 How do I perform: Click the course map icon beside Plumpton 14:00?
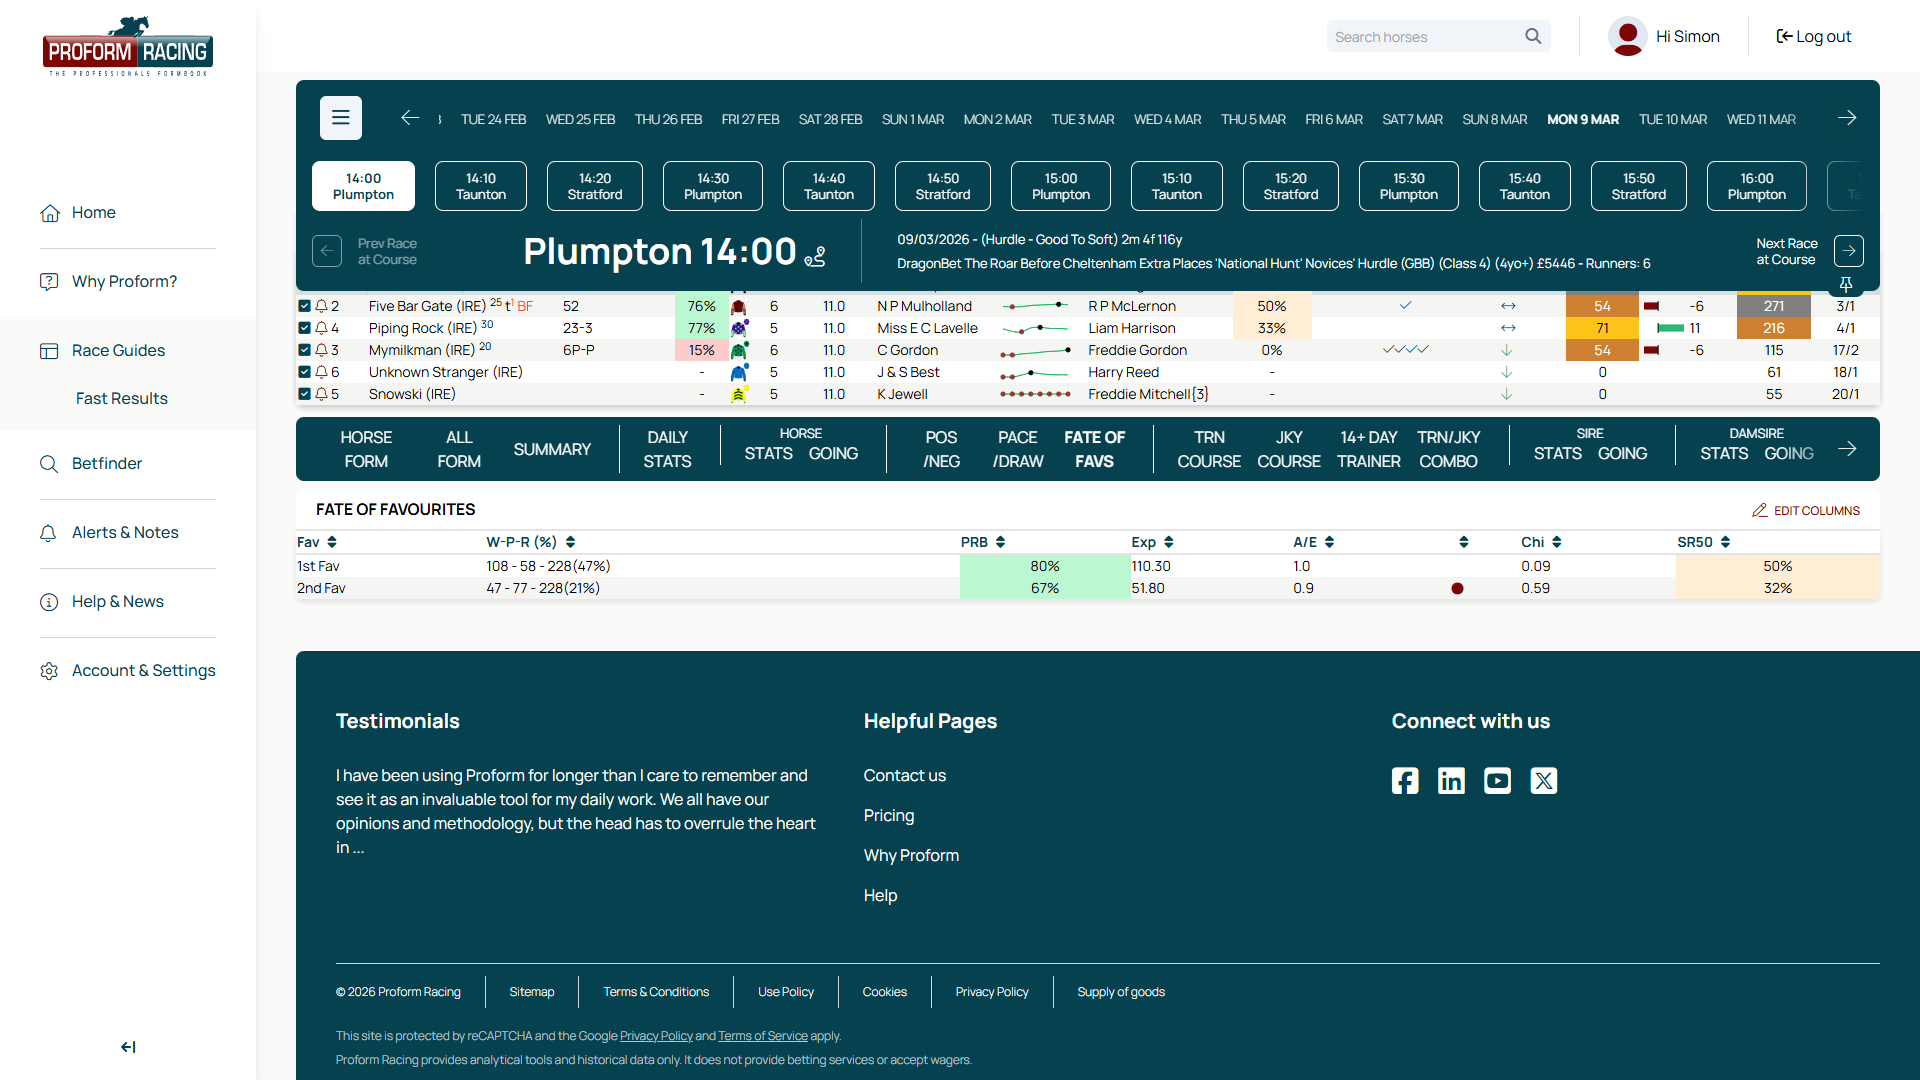coord(815,257)
